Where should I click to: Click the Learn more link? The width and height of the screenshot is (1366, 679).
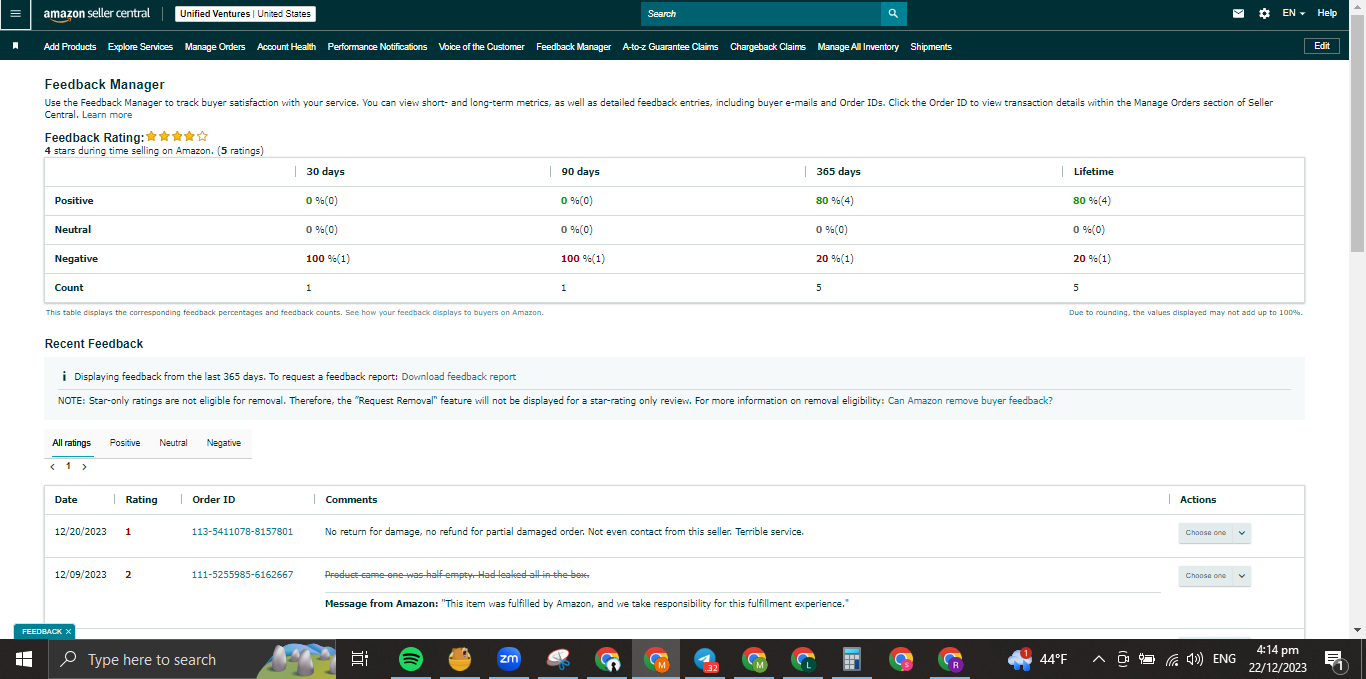tap(107, 115)
